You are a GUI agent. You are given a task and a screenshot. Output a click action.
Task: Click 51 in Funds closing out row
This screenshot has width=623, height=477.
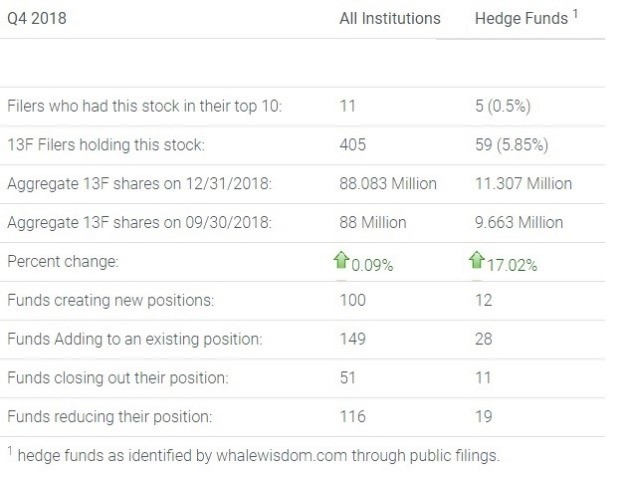point(348,377)
